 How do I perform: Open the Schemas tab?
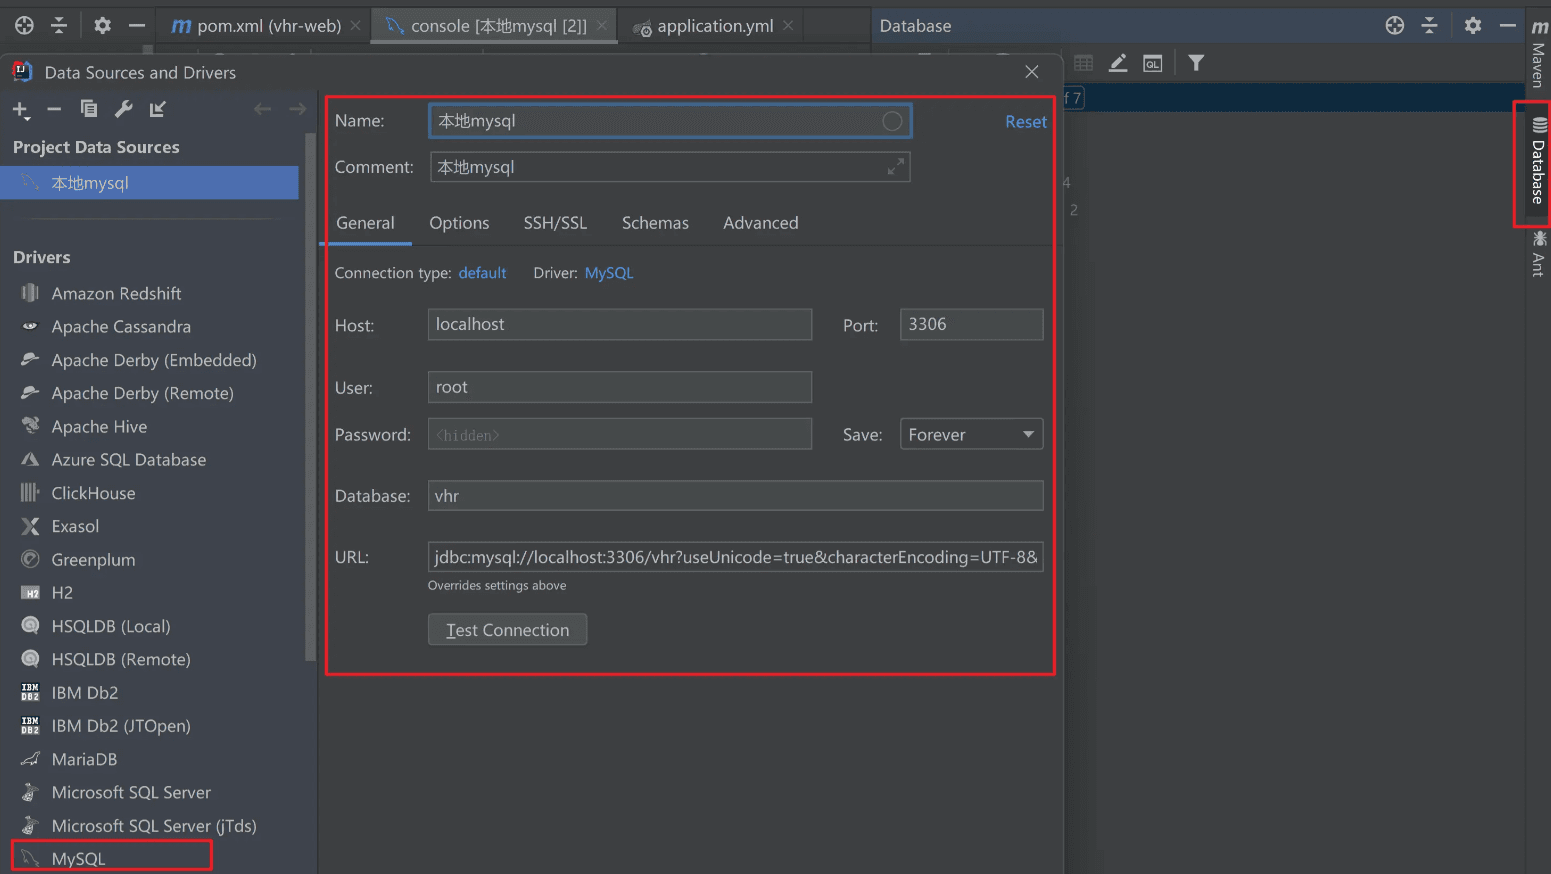(655, 223)
